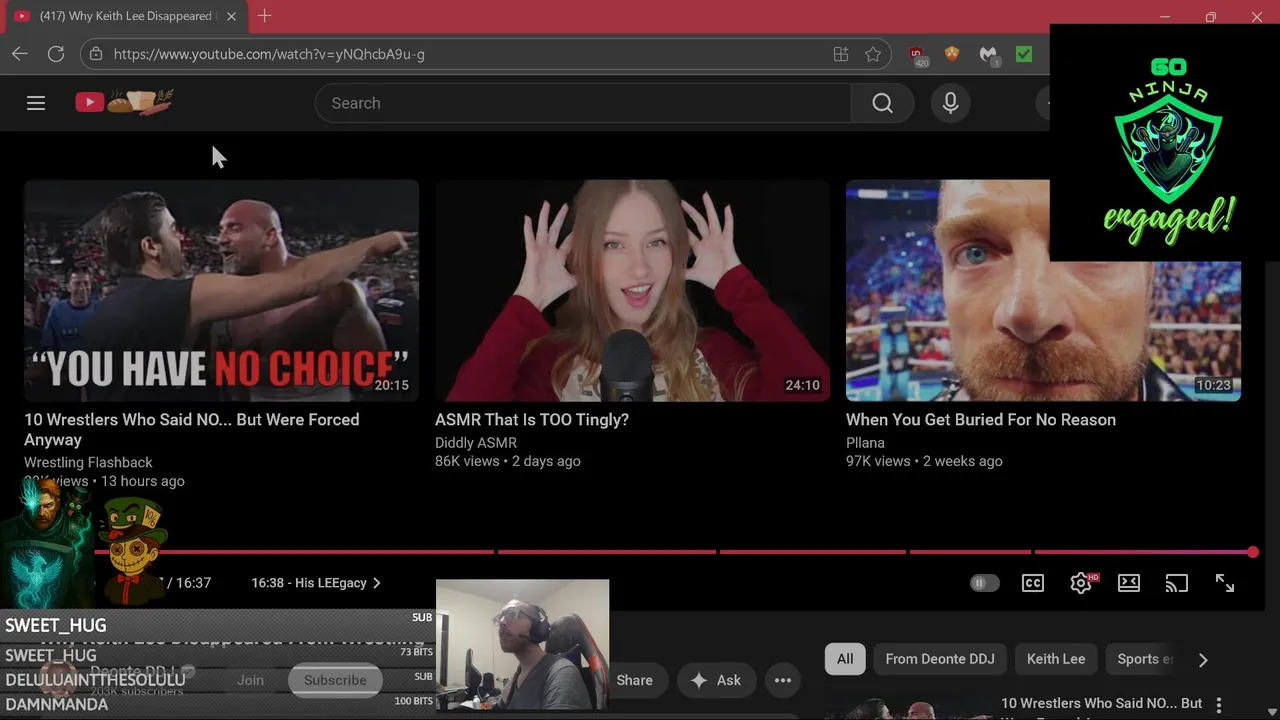Click the Subscribe button
This screenshot has height=720, width=1280.
(x=335, y=680)
